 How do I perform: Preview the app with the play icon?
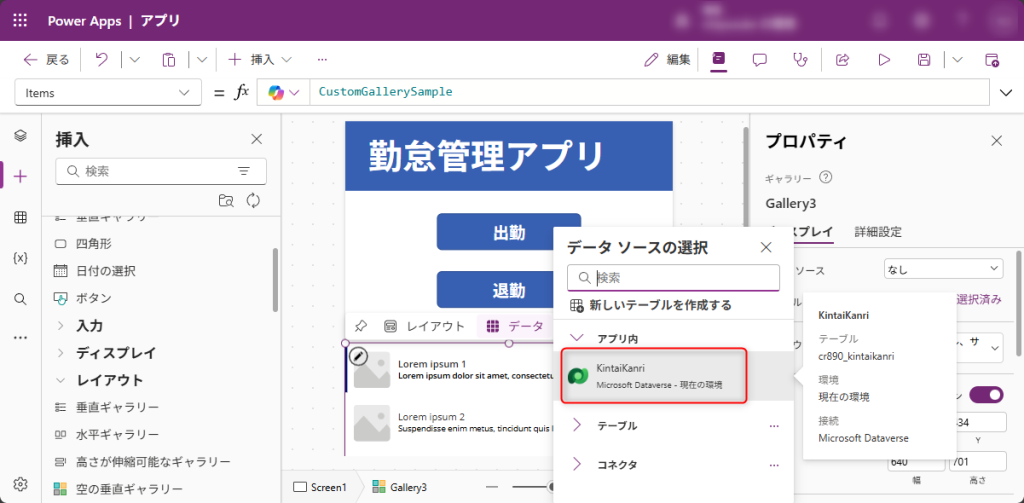[884, 60]
